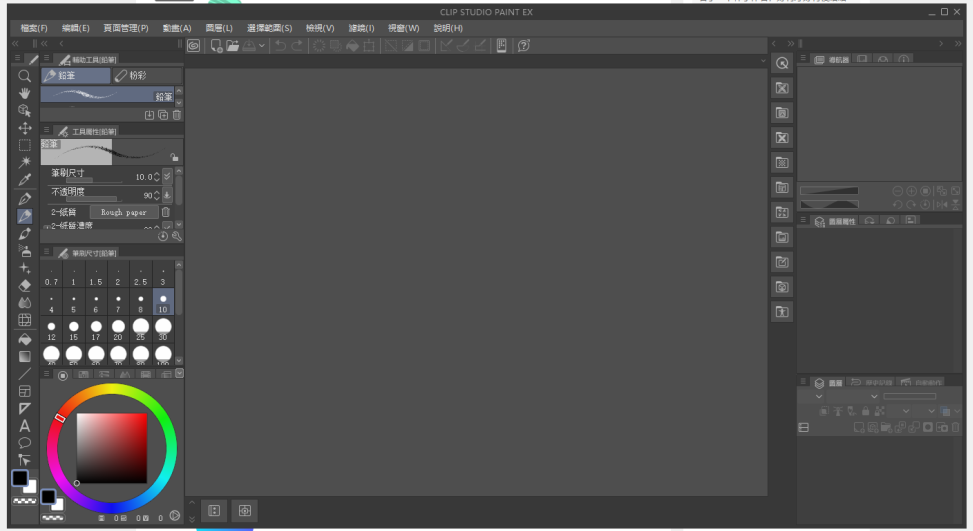Select the rectangular Selection area tool
Screen dimensions: 973x531
24,145
